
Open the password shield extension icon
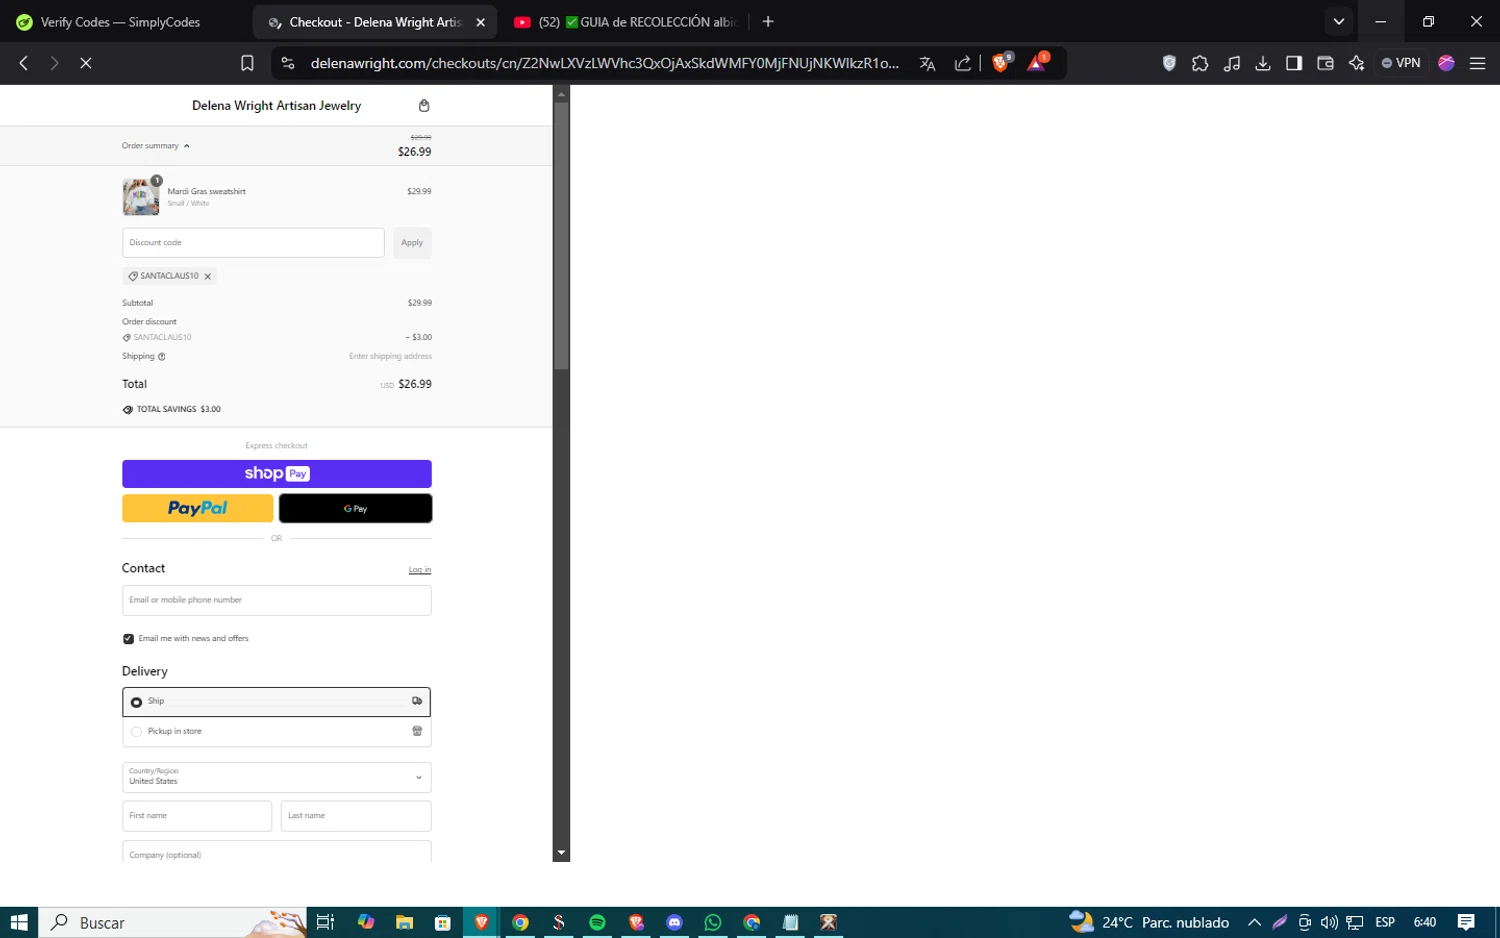(x=1169, y=63)
